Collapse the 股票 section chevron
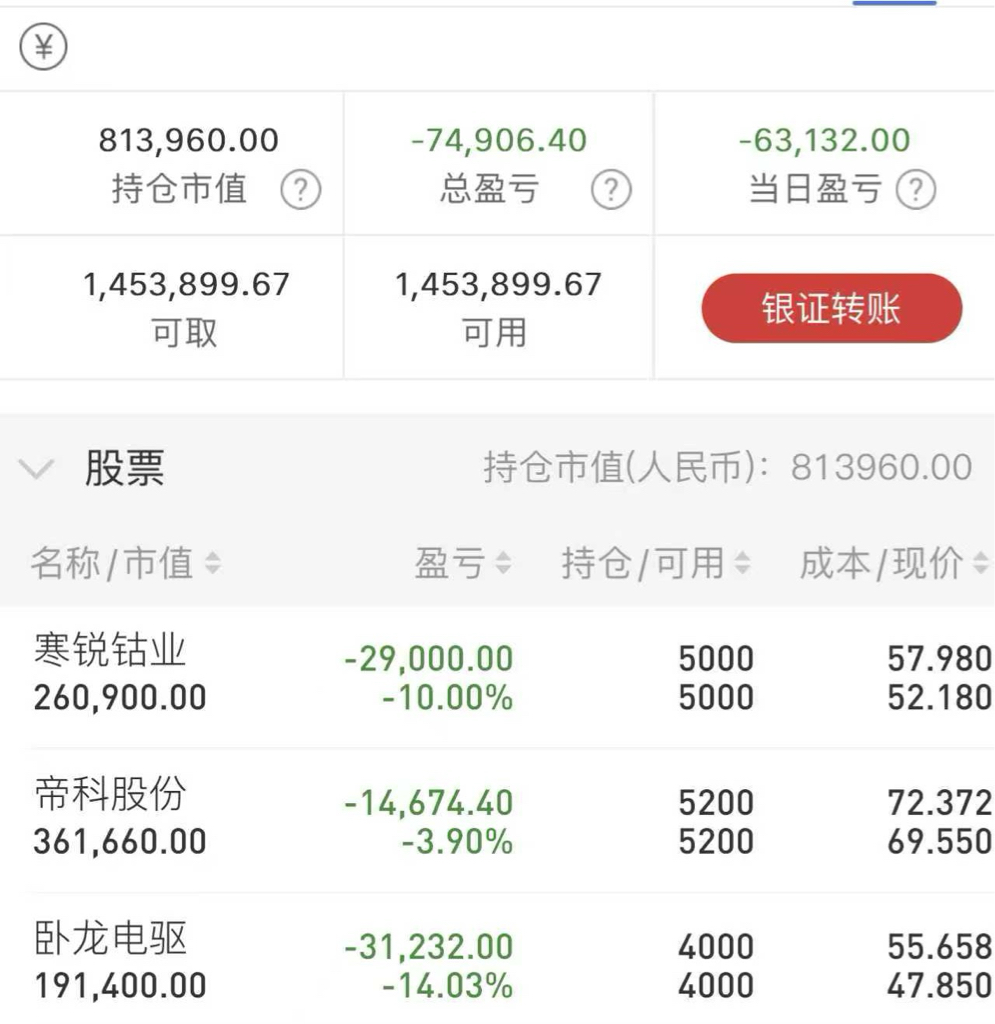Image resolution: width=995 pixels, height=1024 pixels. [x=37, y=468]
